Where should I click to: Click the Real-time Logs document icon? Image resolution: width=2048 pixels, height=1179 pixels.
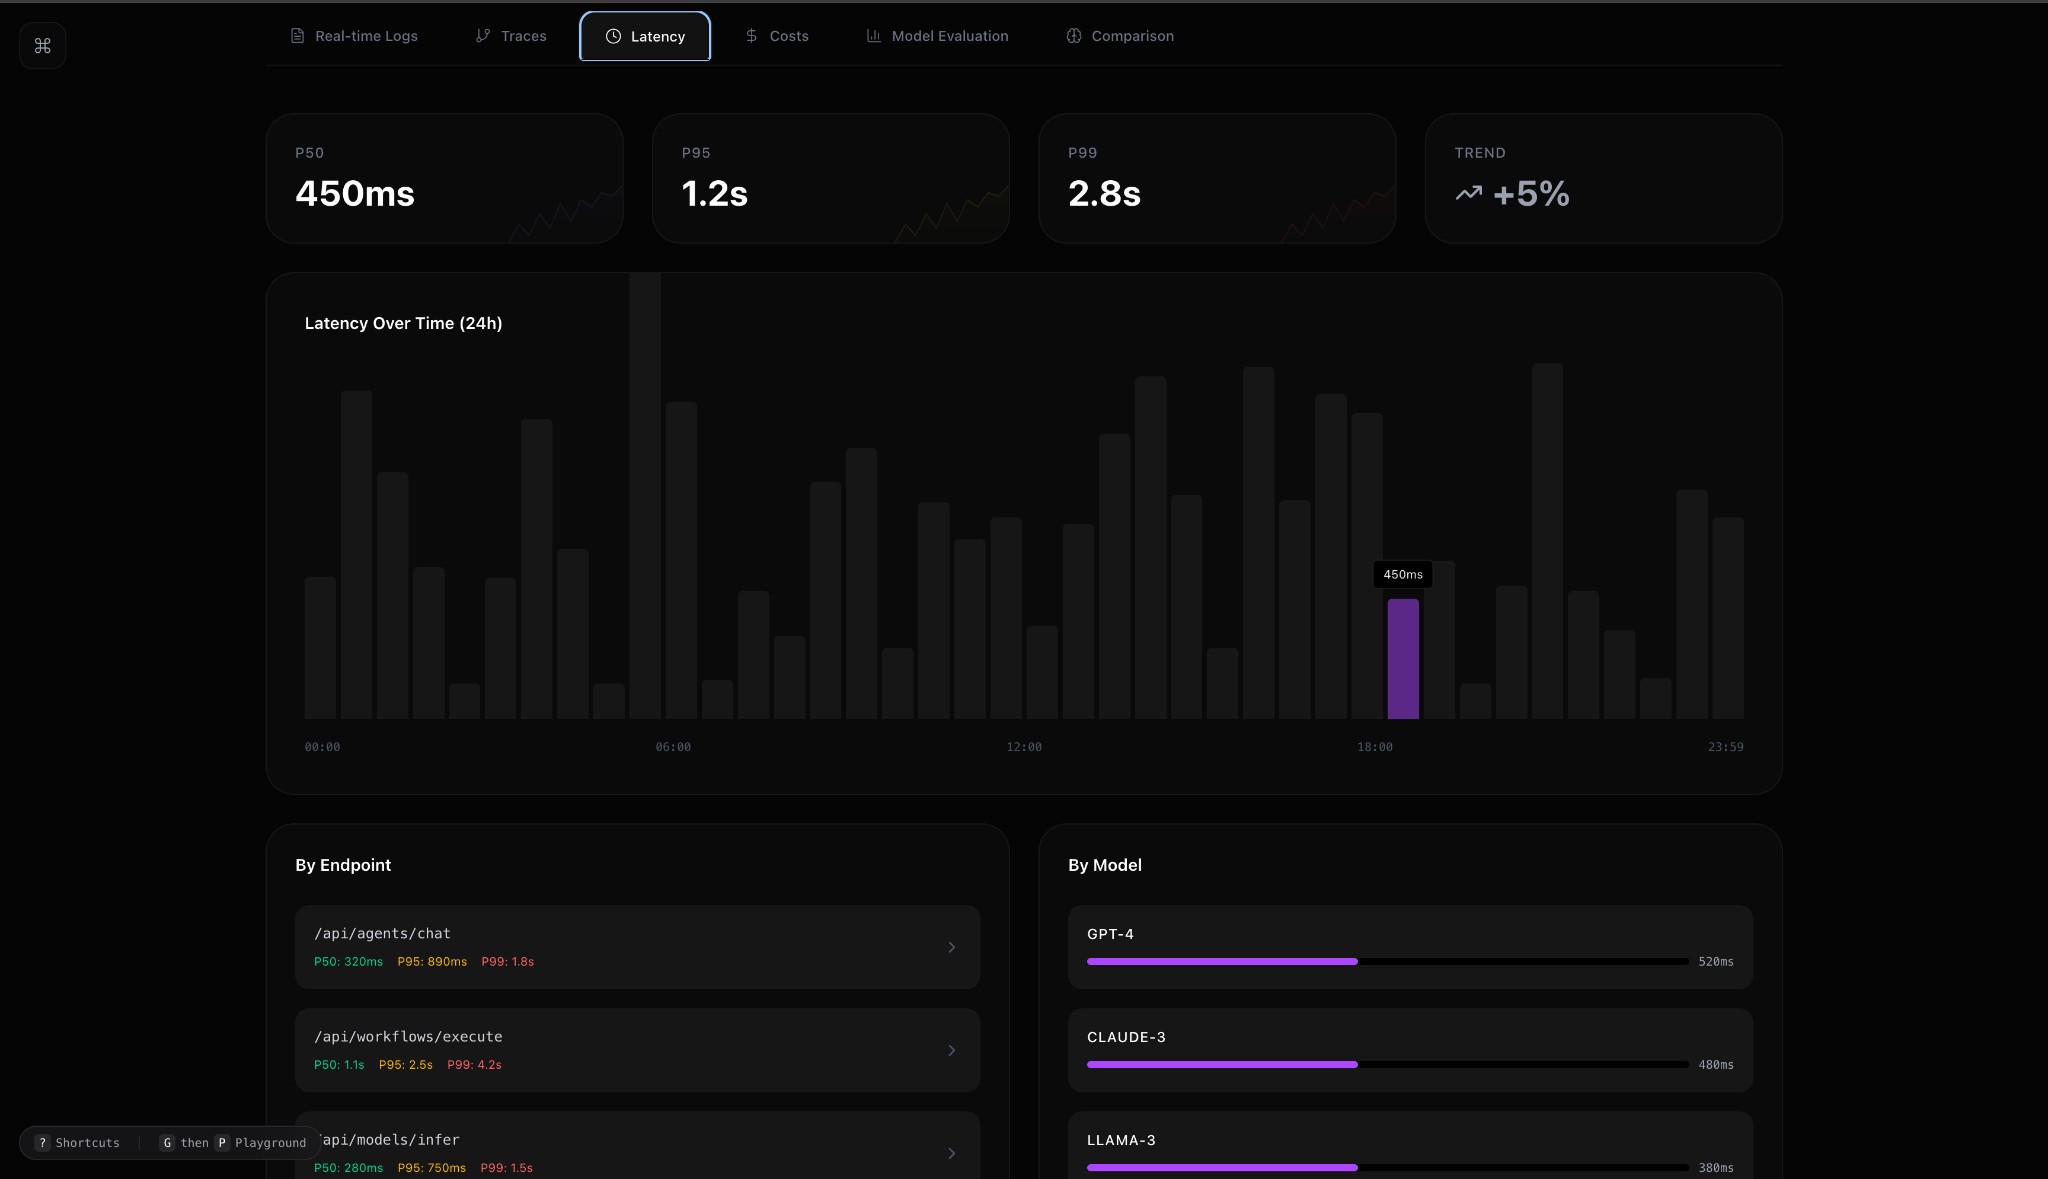[297, 36]
